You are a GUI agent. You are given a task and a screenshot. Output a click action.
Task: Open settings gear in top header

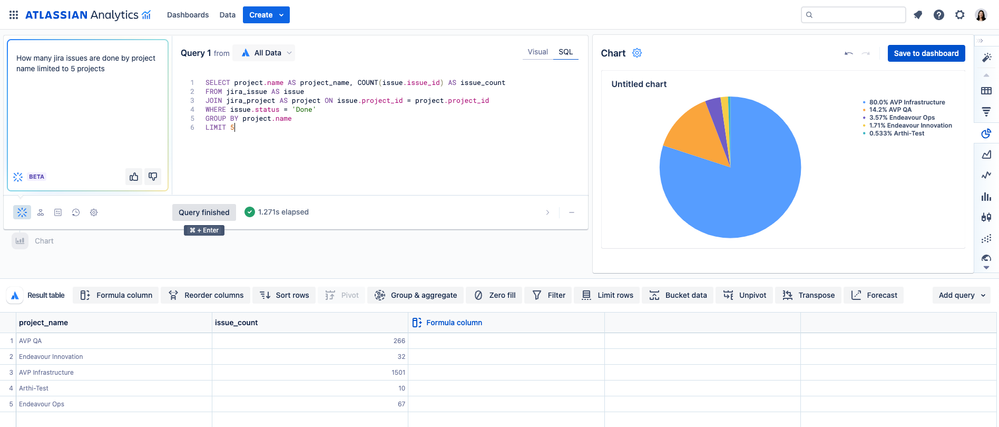[x=959, y=15]
